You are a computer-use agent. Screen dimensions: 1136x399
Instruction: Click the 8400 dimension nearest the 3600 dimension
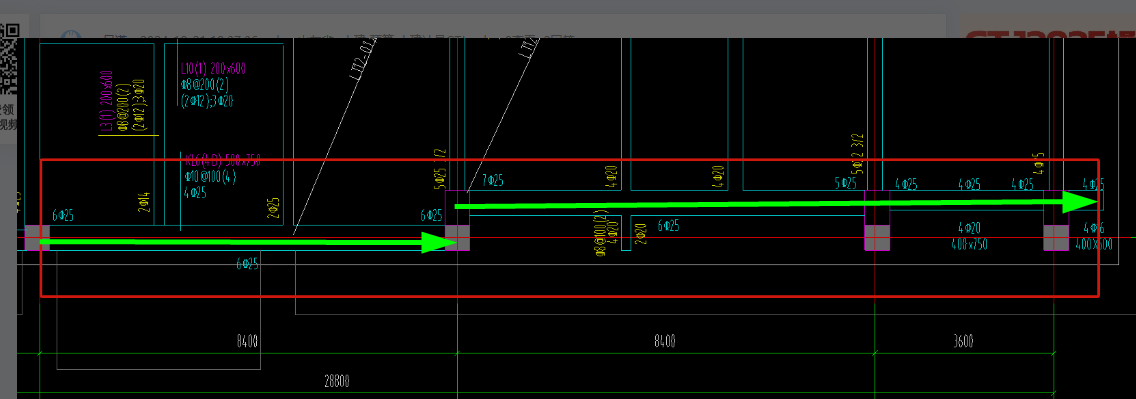tap(664, 341)
